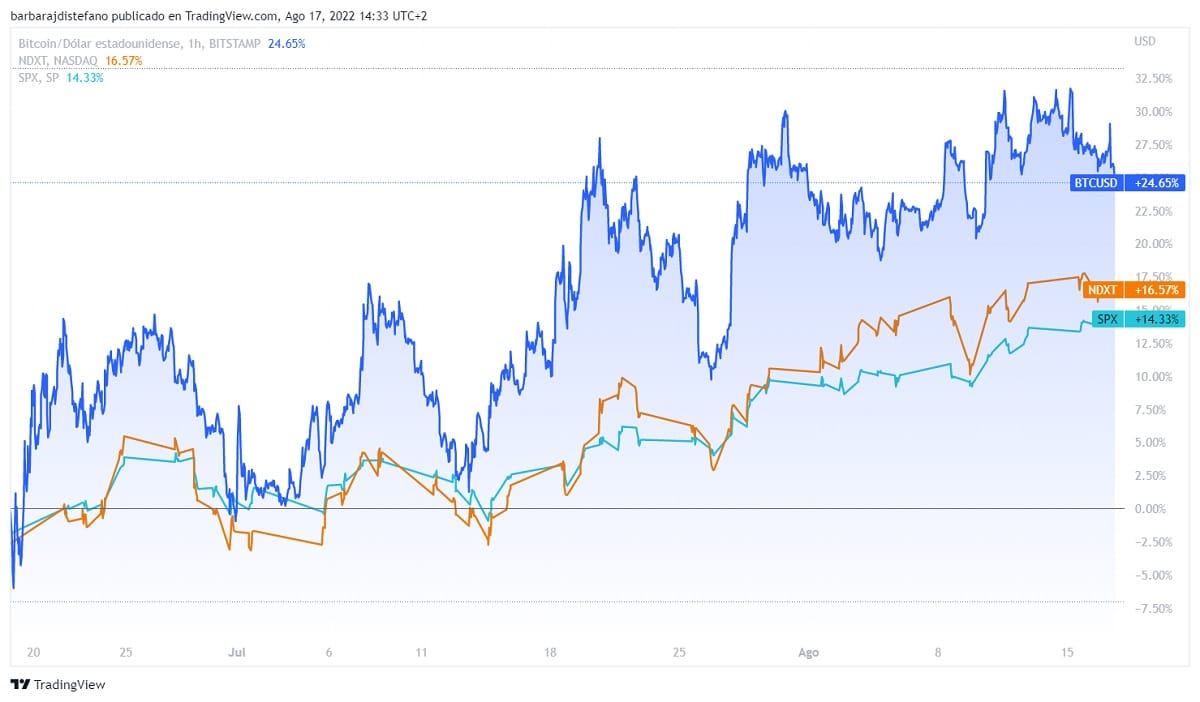Click the TradingView logo icon
1200x702 pixels.
pos(20,685)
